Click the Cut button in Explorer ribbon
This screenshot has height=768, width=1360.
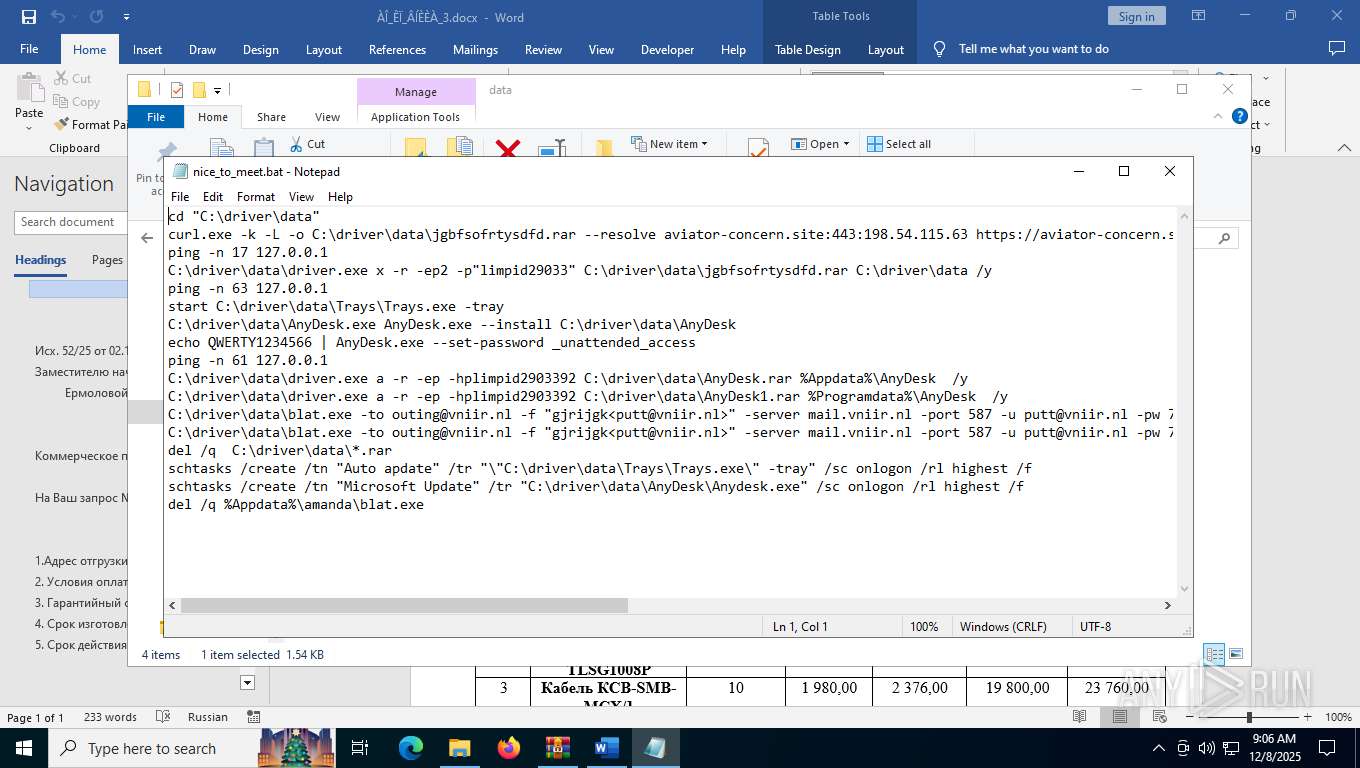click(308, 144)
